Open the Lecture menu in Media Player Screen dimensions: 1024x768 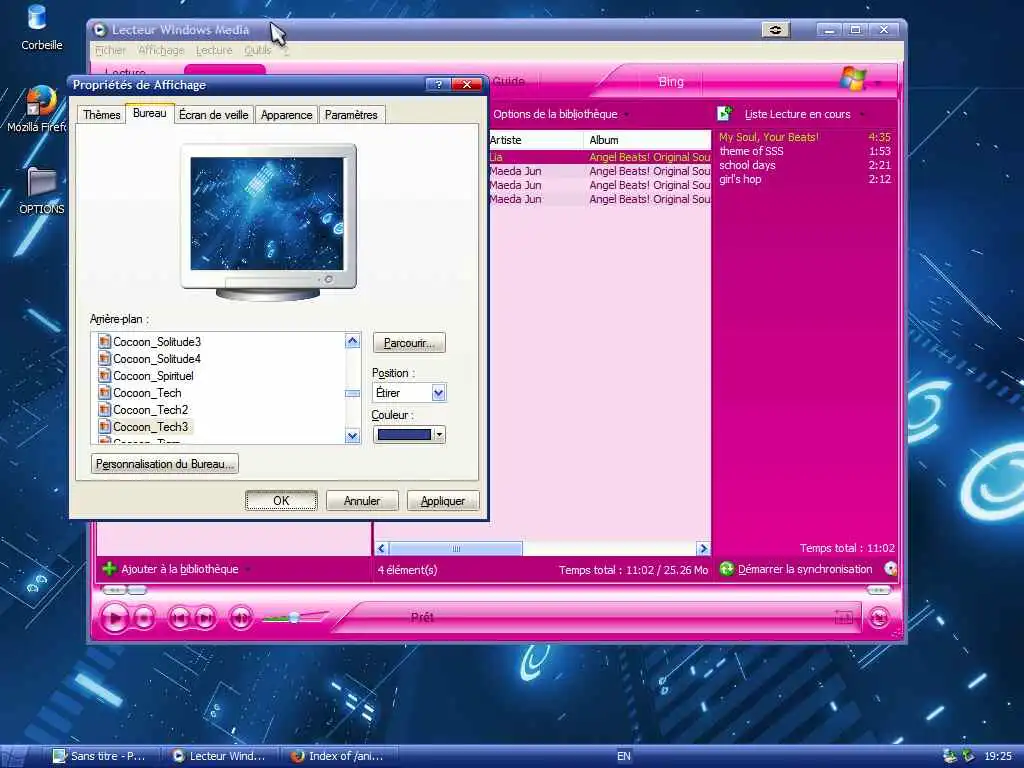click(214, 50)
